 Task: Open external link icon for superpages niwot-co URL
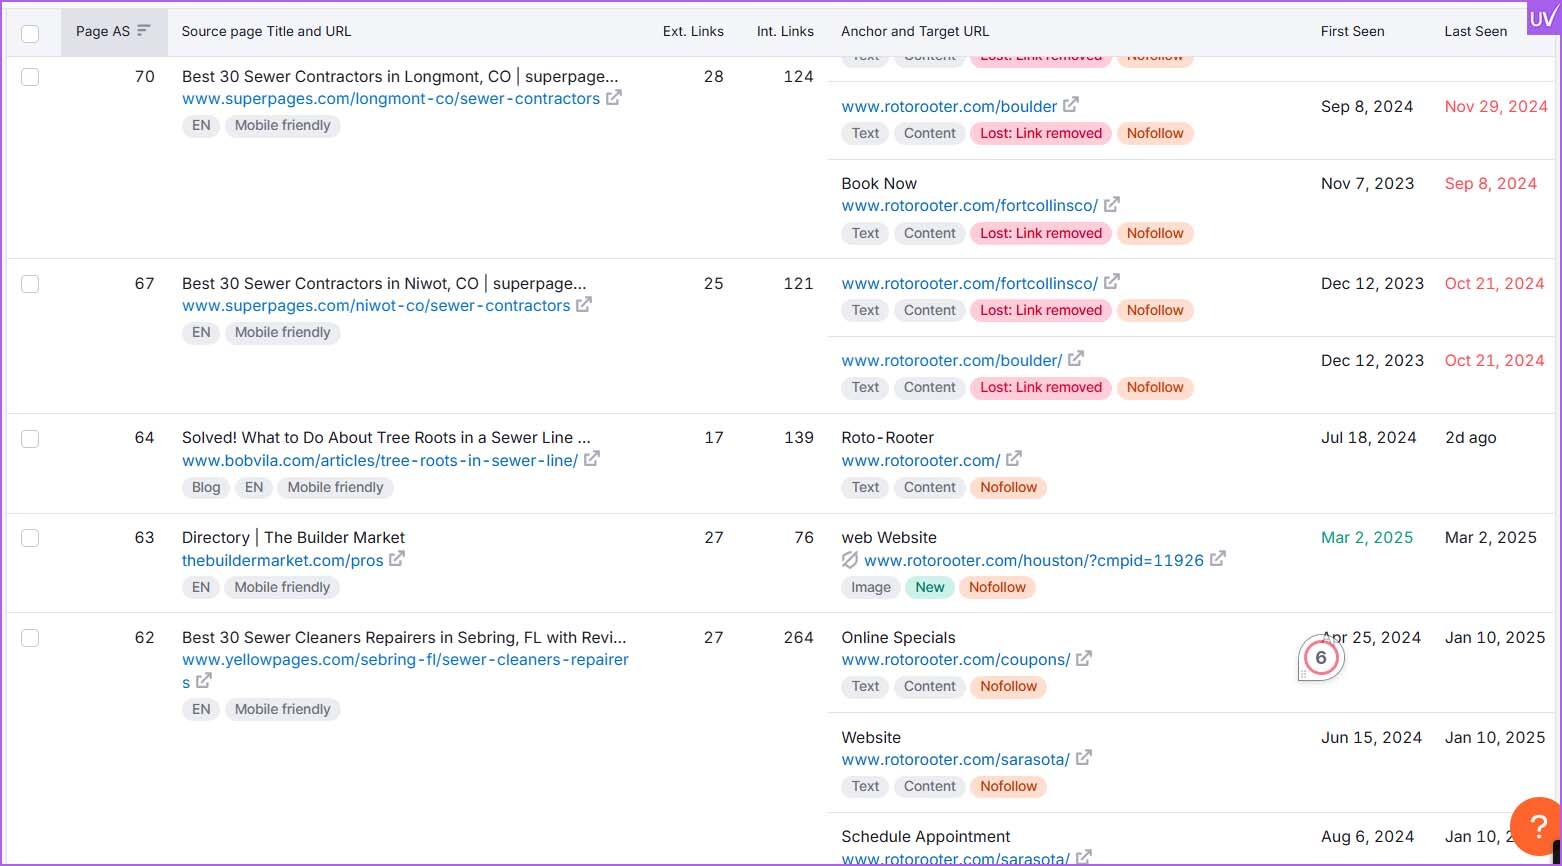pos(584,305)
